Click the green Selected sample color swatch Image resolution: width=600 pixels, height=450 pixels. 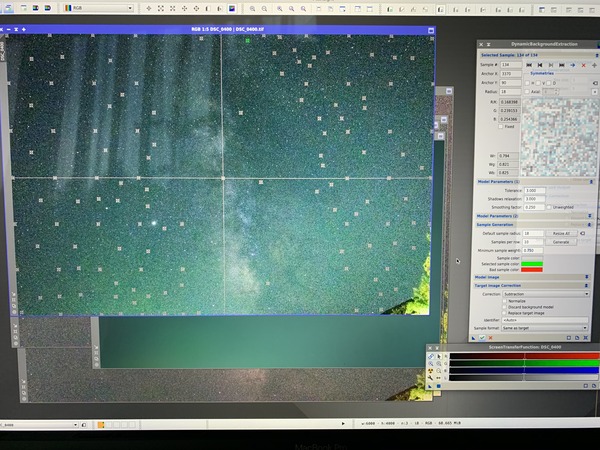(532, 264)
